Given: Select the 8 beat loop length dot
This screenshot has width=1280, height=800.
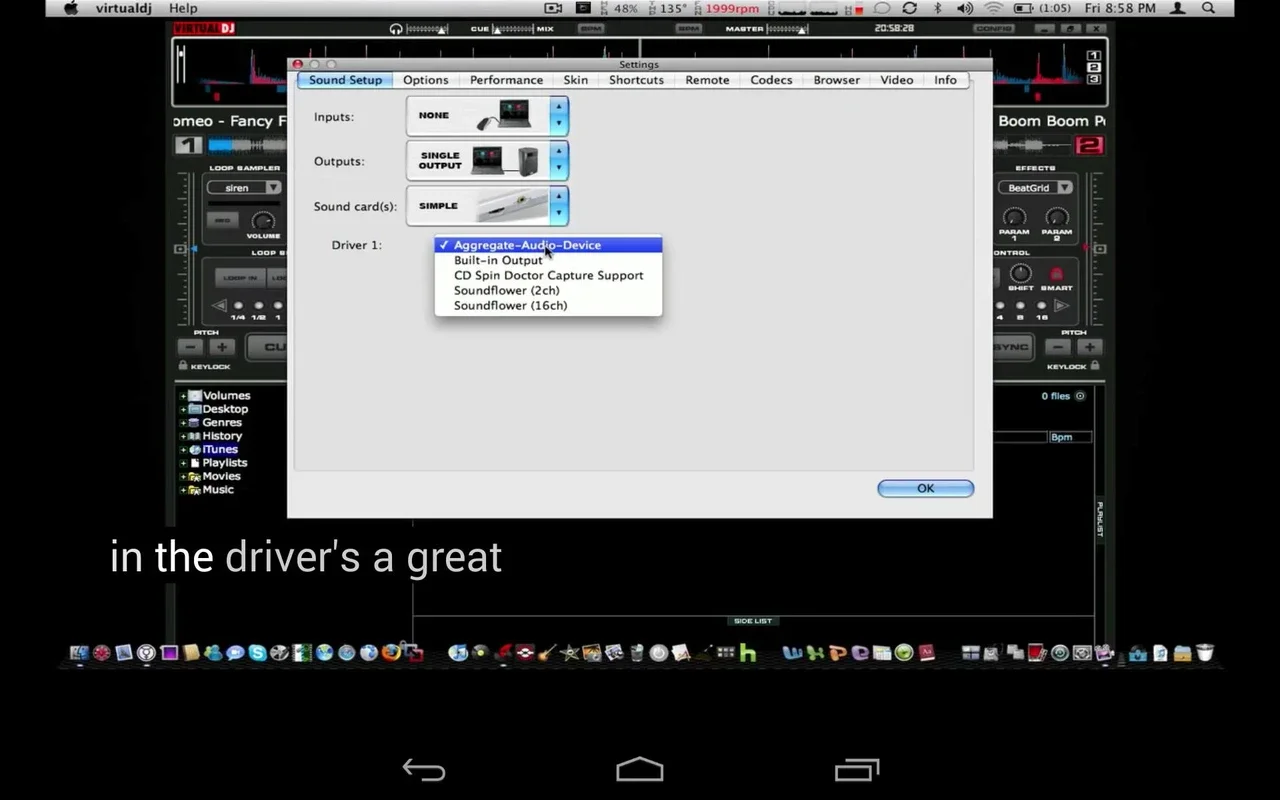Looking at the screenshot, I should click(x=1020, y=306).
